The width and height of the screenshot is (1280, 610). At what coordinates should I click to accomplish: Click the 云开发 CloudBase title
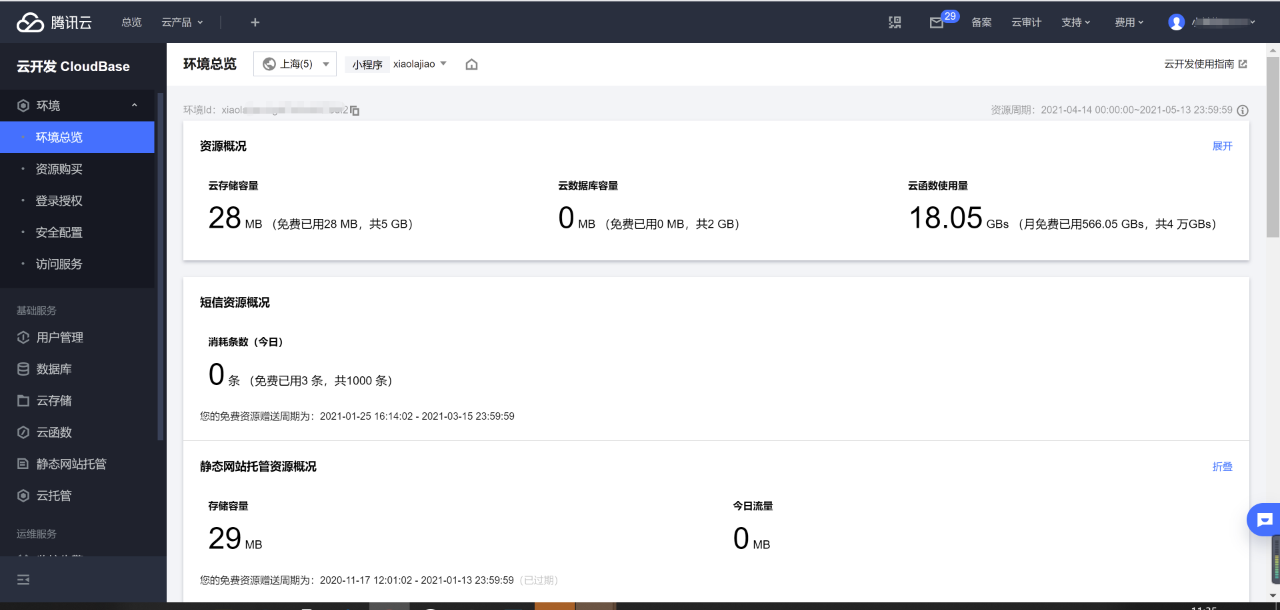(x=73, y=66)
